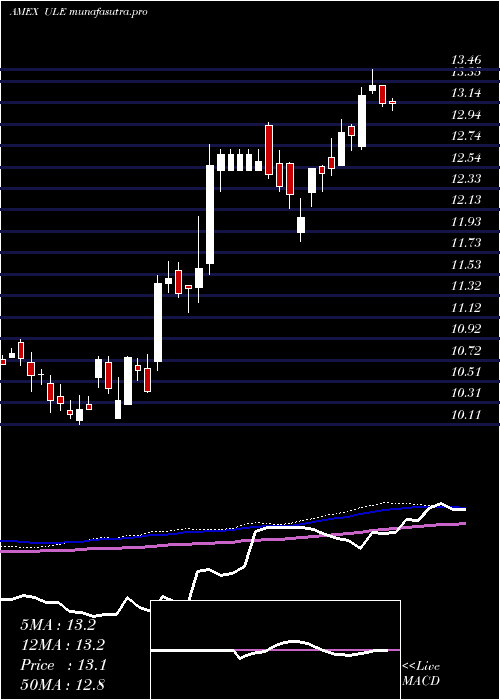Click the 12.94 price level label
Image resolution: width=500 pixels, height=700 pixels.
[x=466, y=115]
